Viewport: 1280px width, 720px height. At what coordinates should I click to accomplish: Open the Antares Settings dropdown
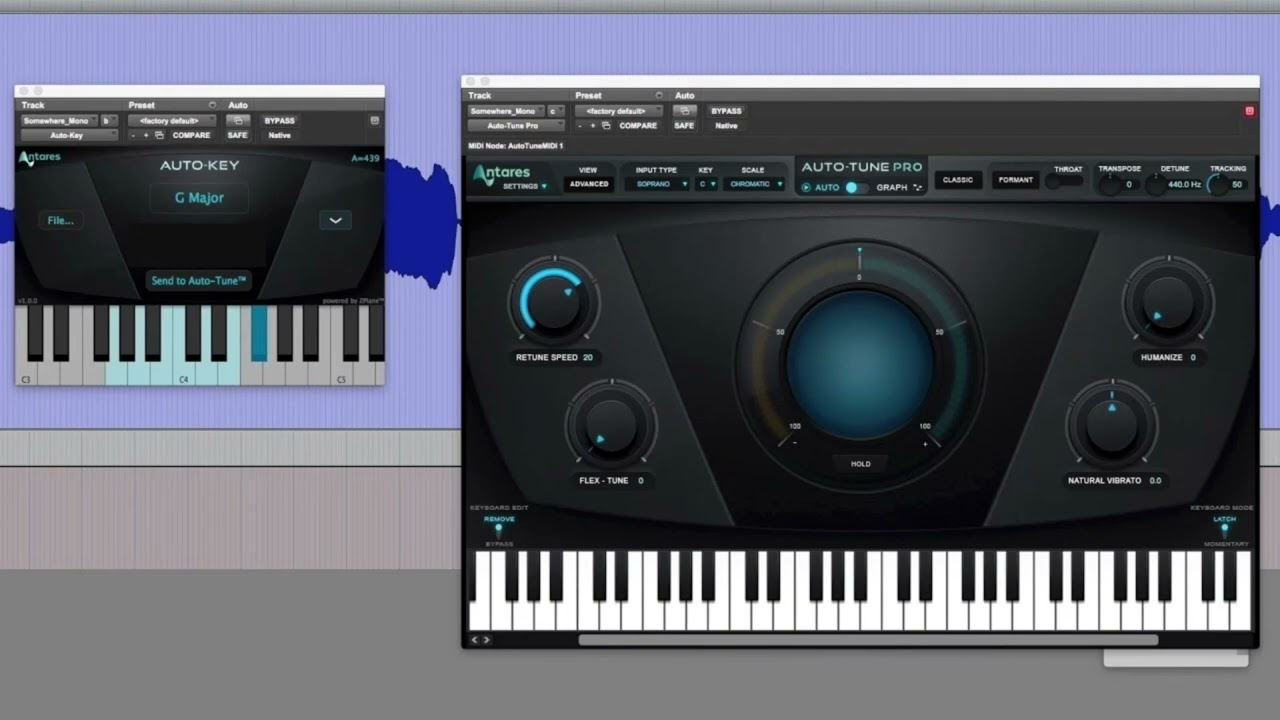[525, 187]
